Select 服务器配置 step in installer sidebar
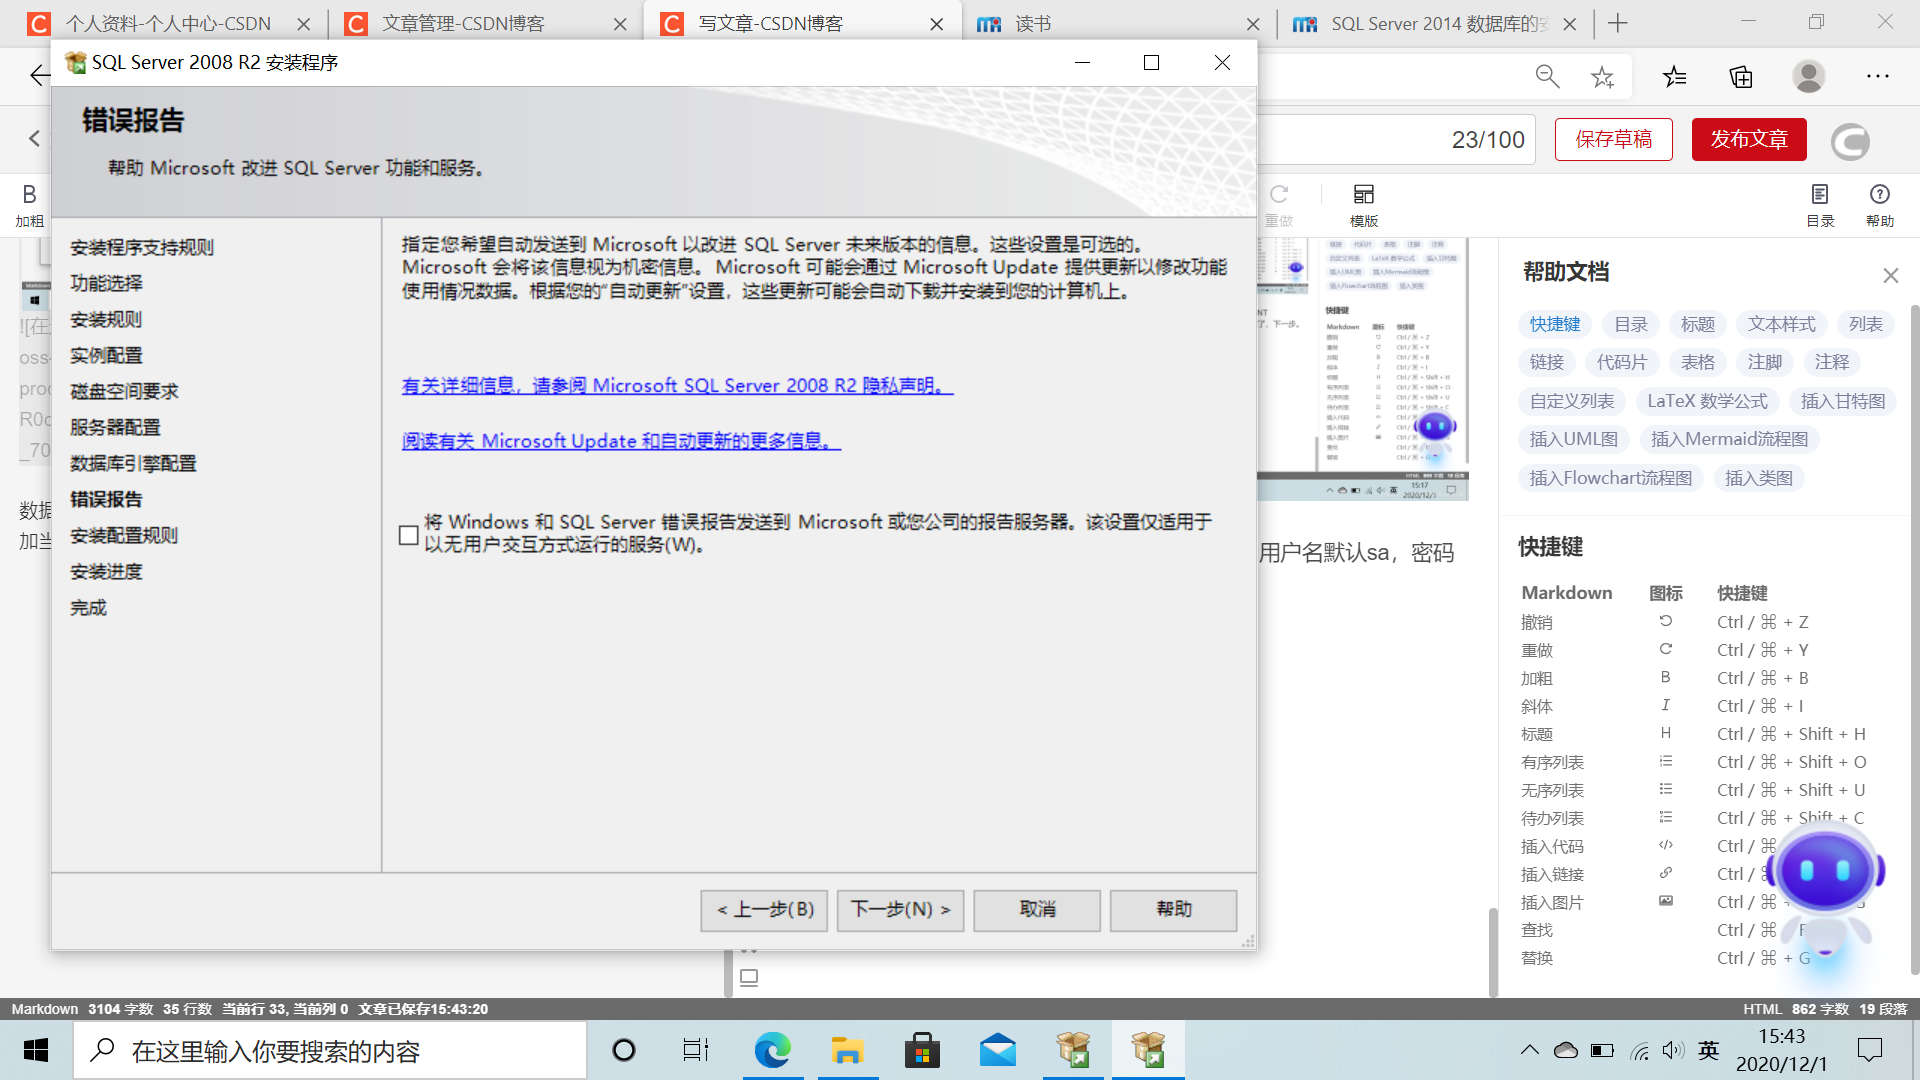Screen dimensions: 1920x1080 (115, 428)
